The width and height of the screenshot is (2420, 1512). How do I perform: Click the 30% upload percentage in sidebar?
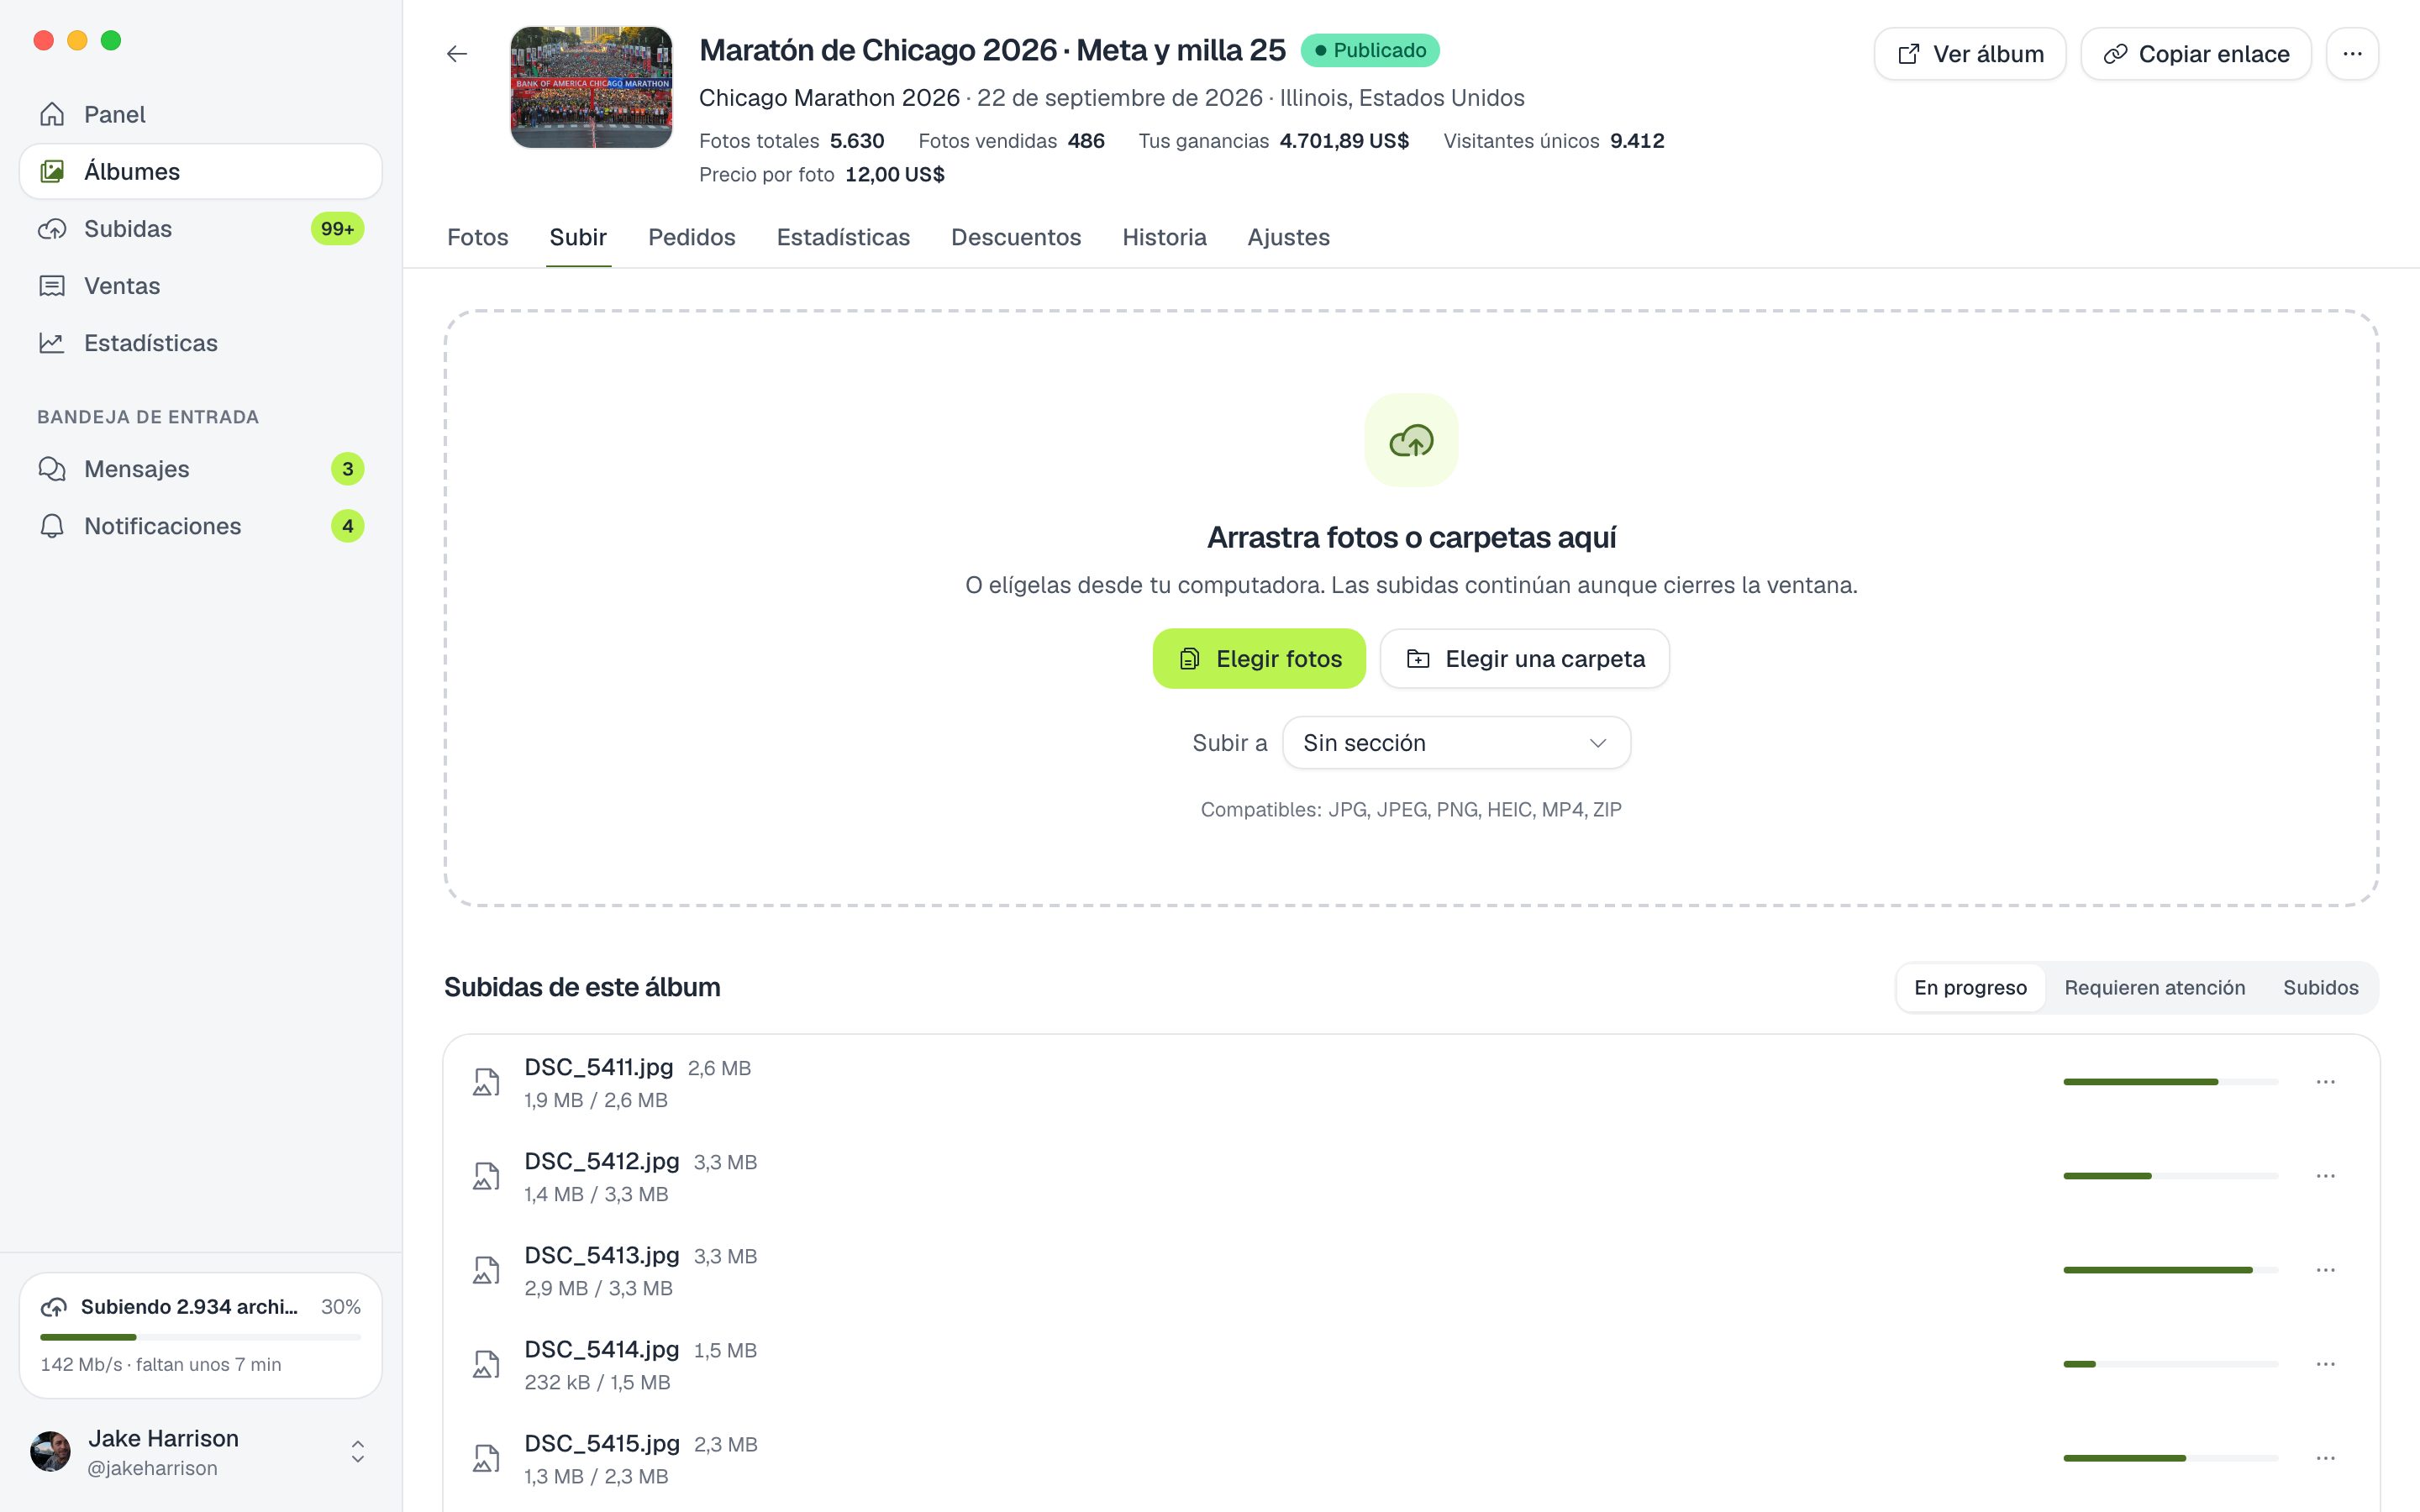pos(341,1307)
